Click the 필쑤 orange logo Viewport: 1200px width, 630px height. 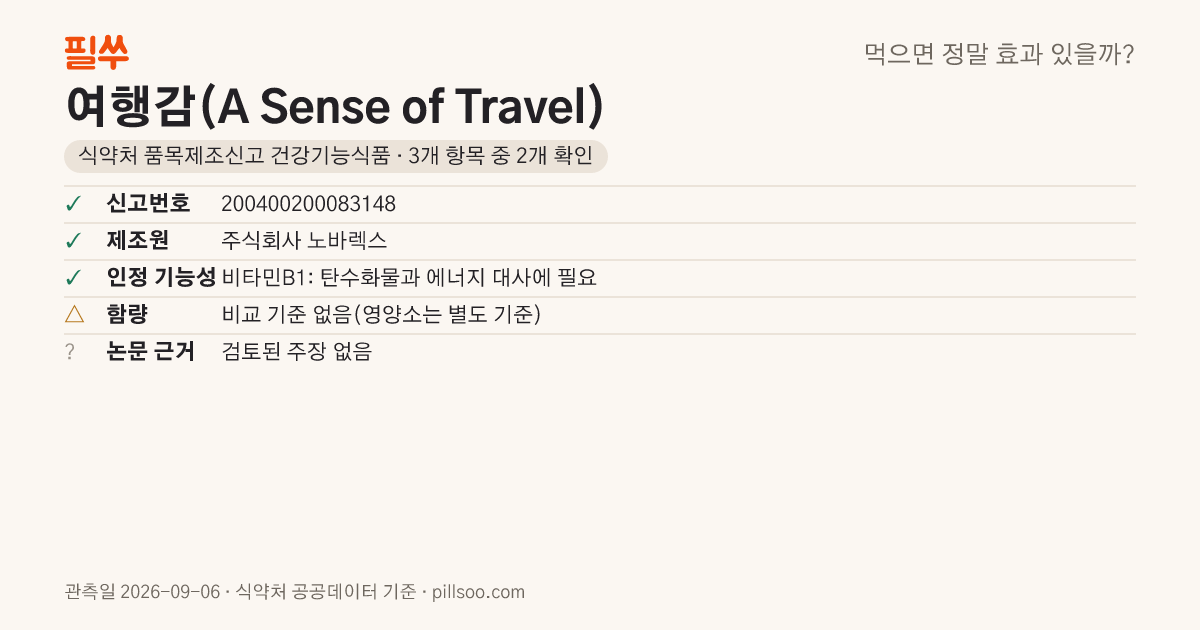pyautogui.click(x=96, y=52)
